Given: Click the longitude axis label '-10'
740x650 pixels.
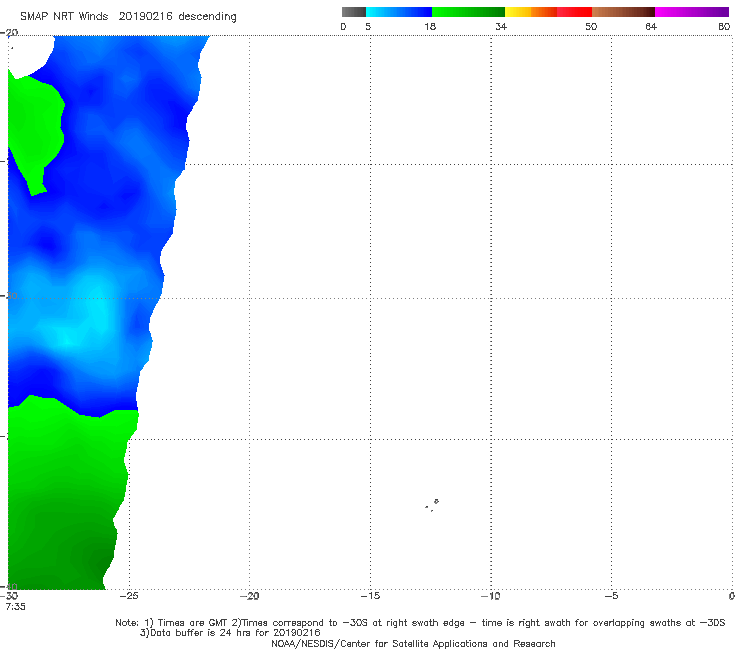Looking at the screenshot, I should point(490,596).
